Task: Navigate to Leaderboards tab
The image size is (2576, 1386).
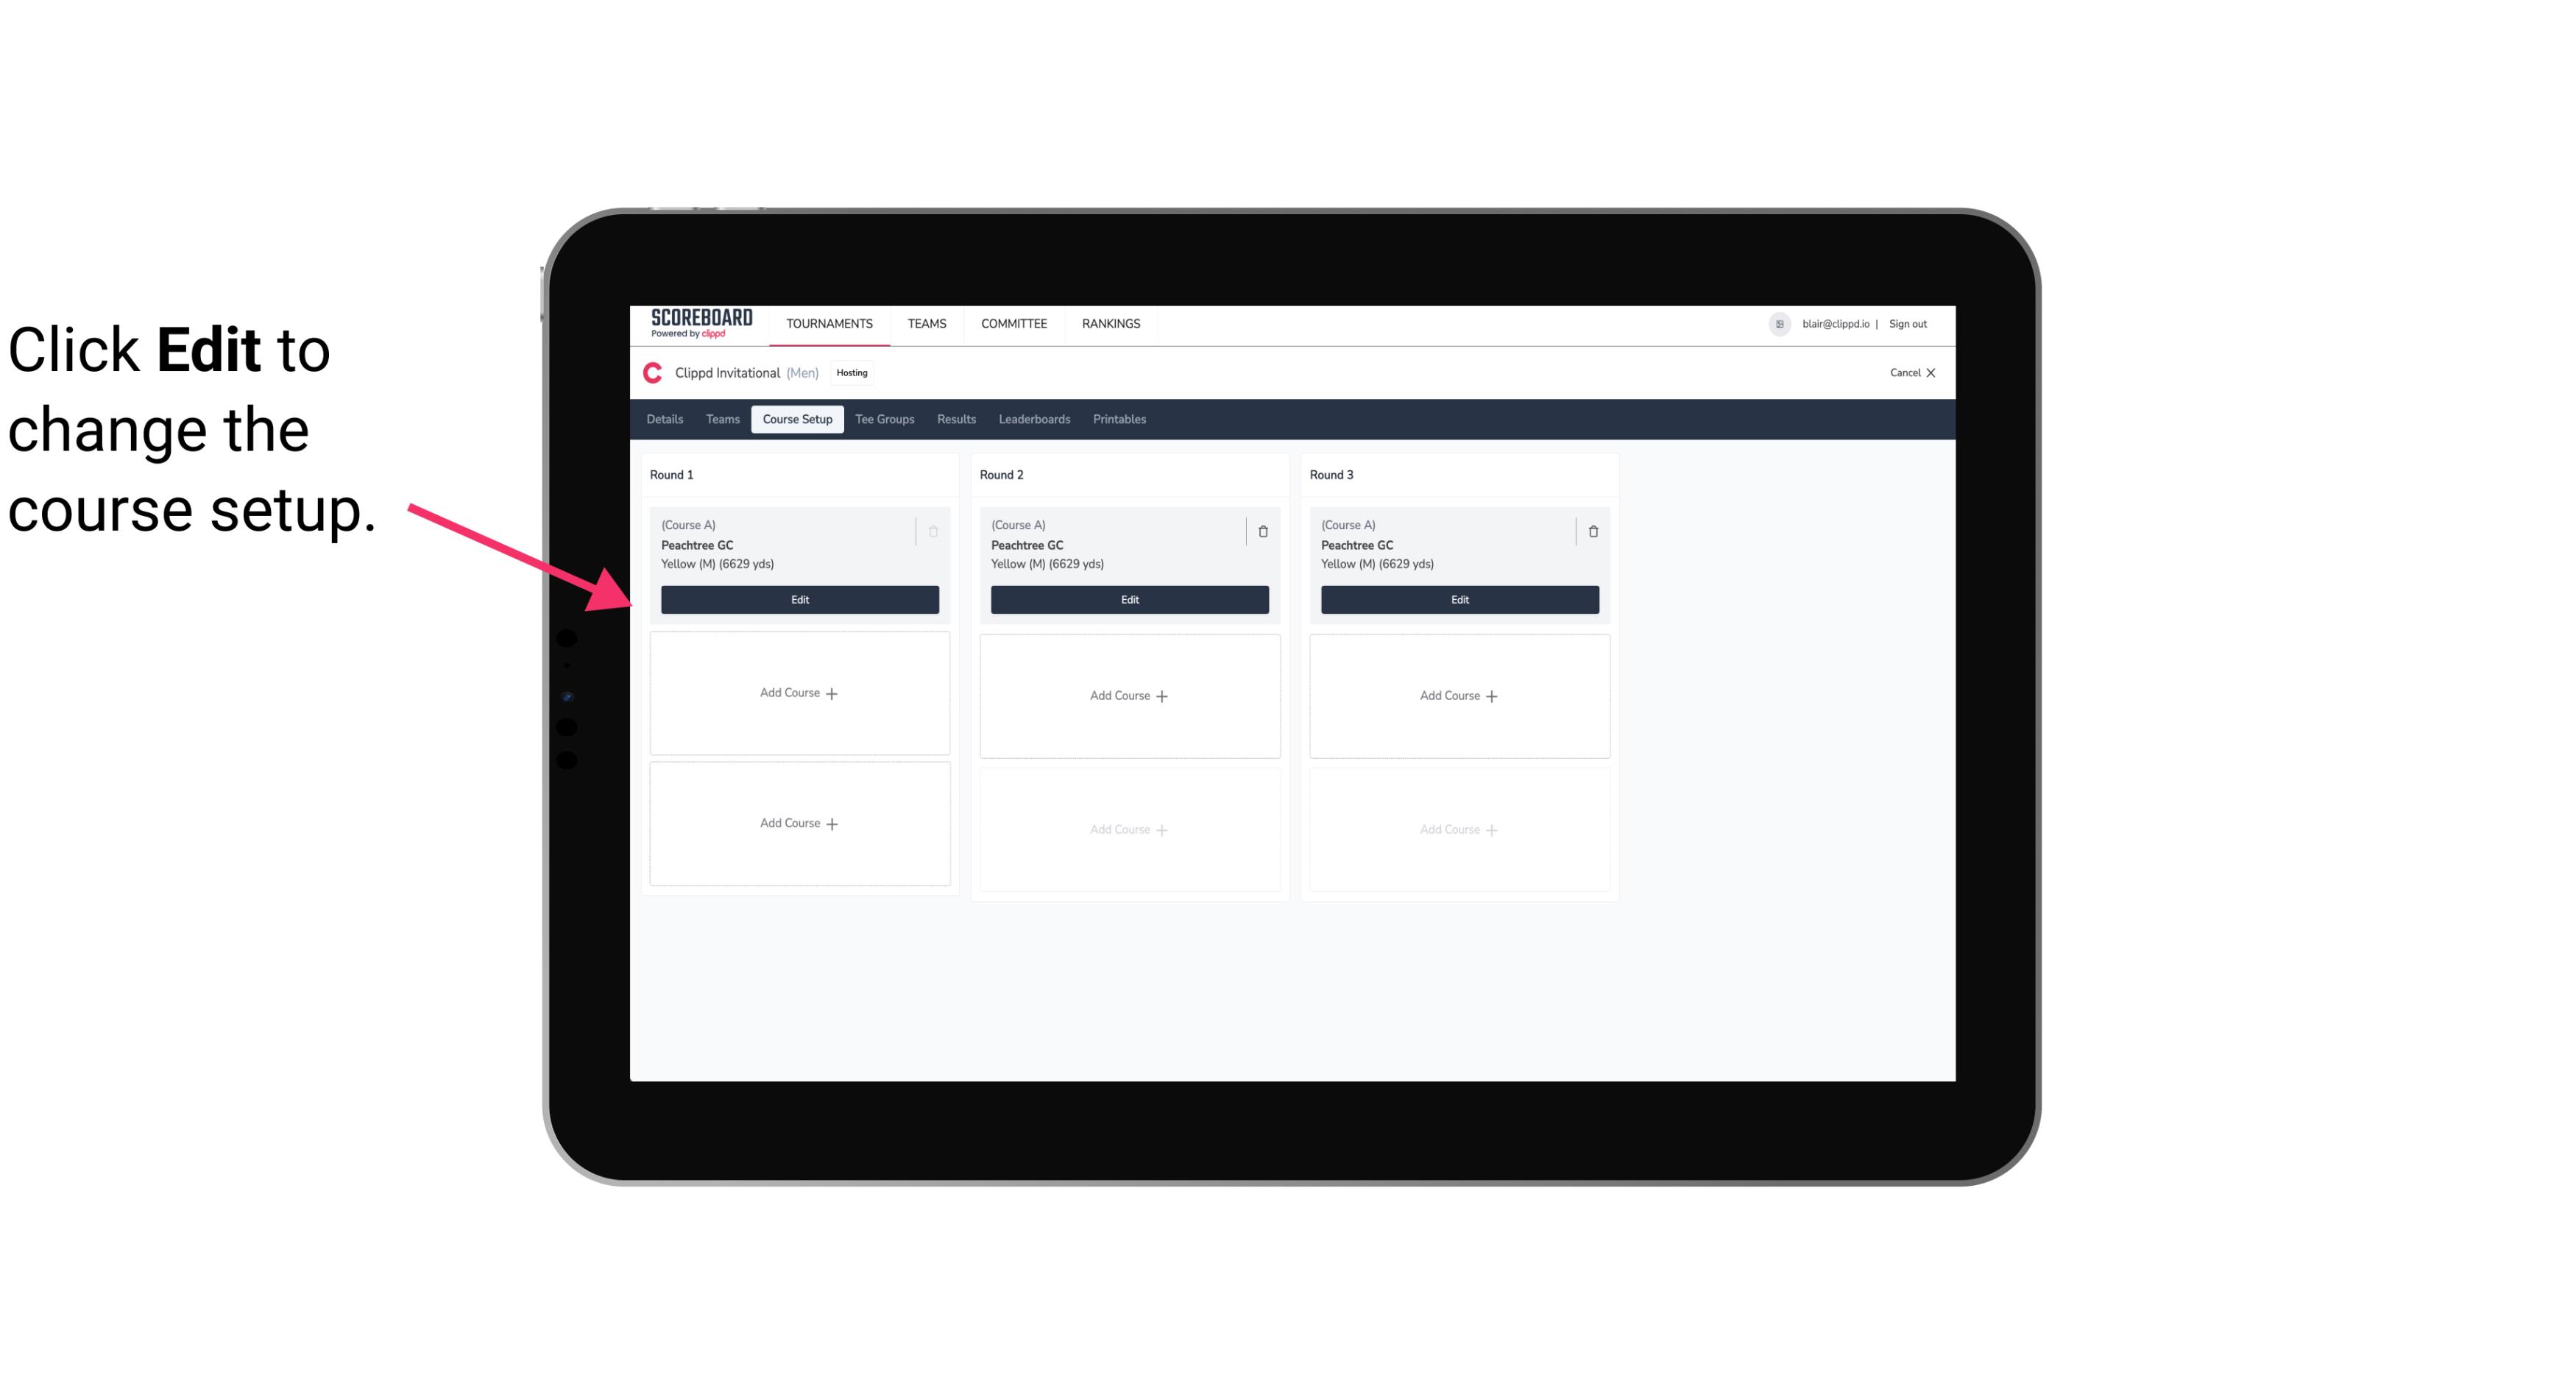Action: pos(1034,418)
